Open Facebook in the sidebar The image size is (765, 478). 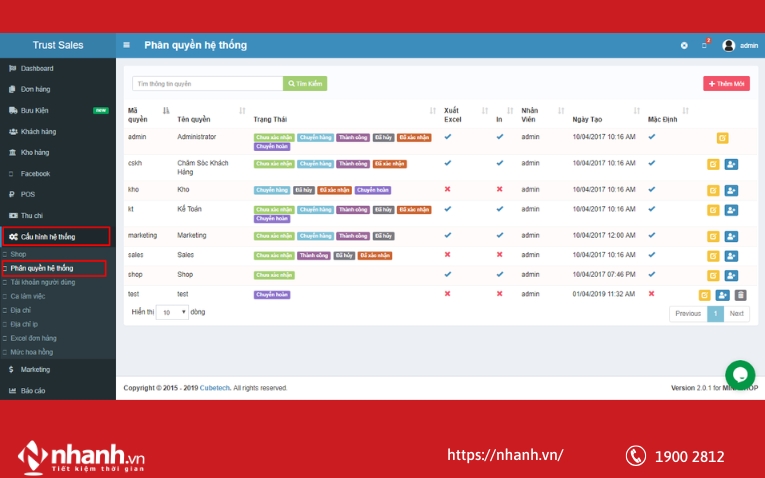58,174
